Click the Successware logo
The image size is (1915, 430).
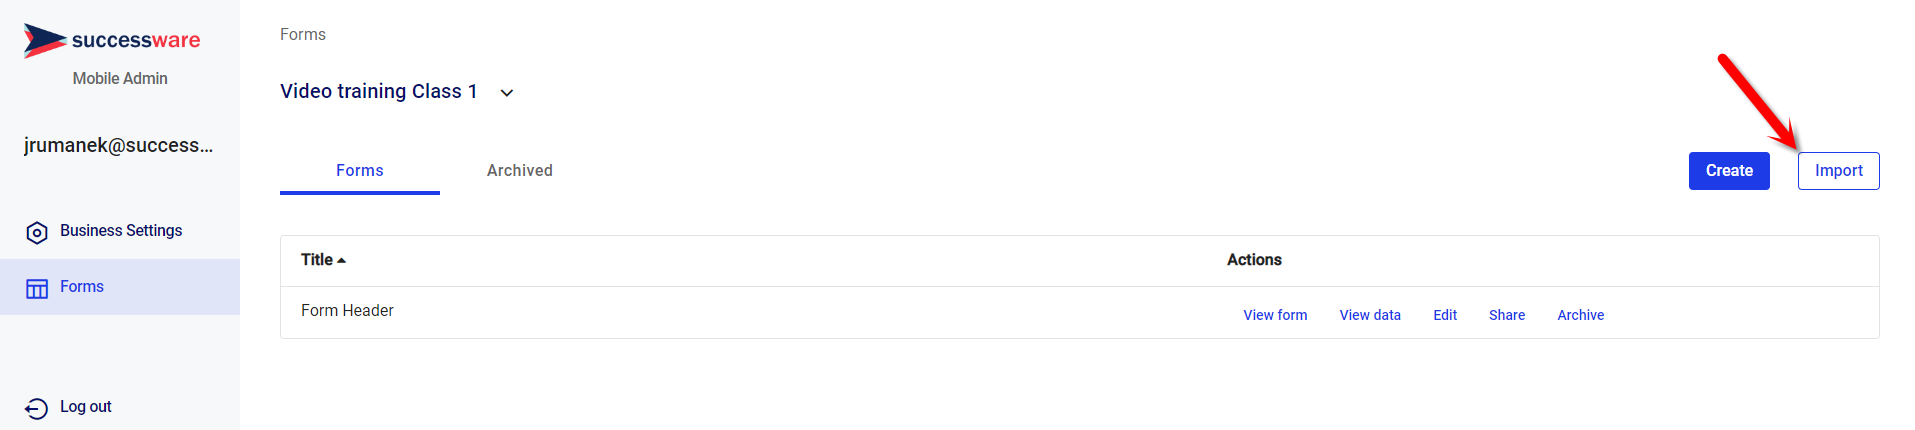[x=112, y=40]
